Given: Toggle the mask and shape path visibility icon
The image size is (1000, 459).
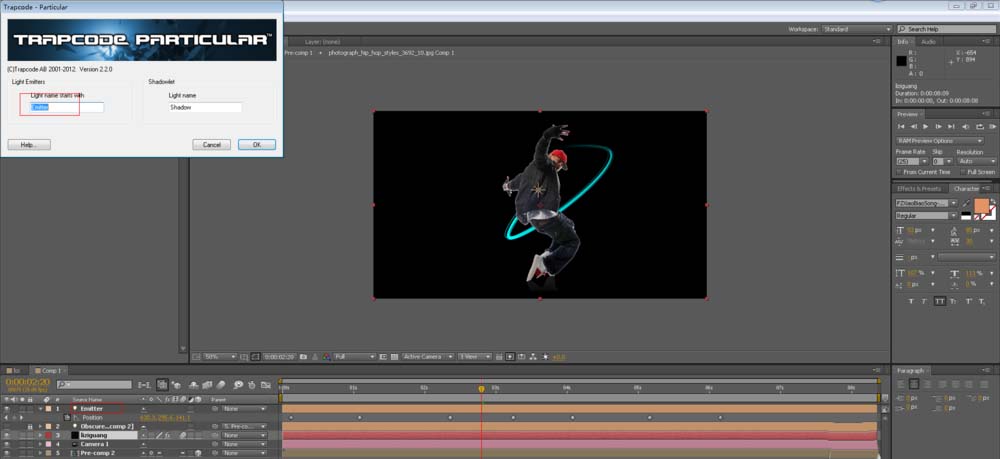Looking at the screenshot, I should [x=255, y=357].
